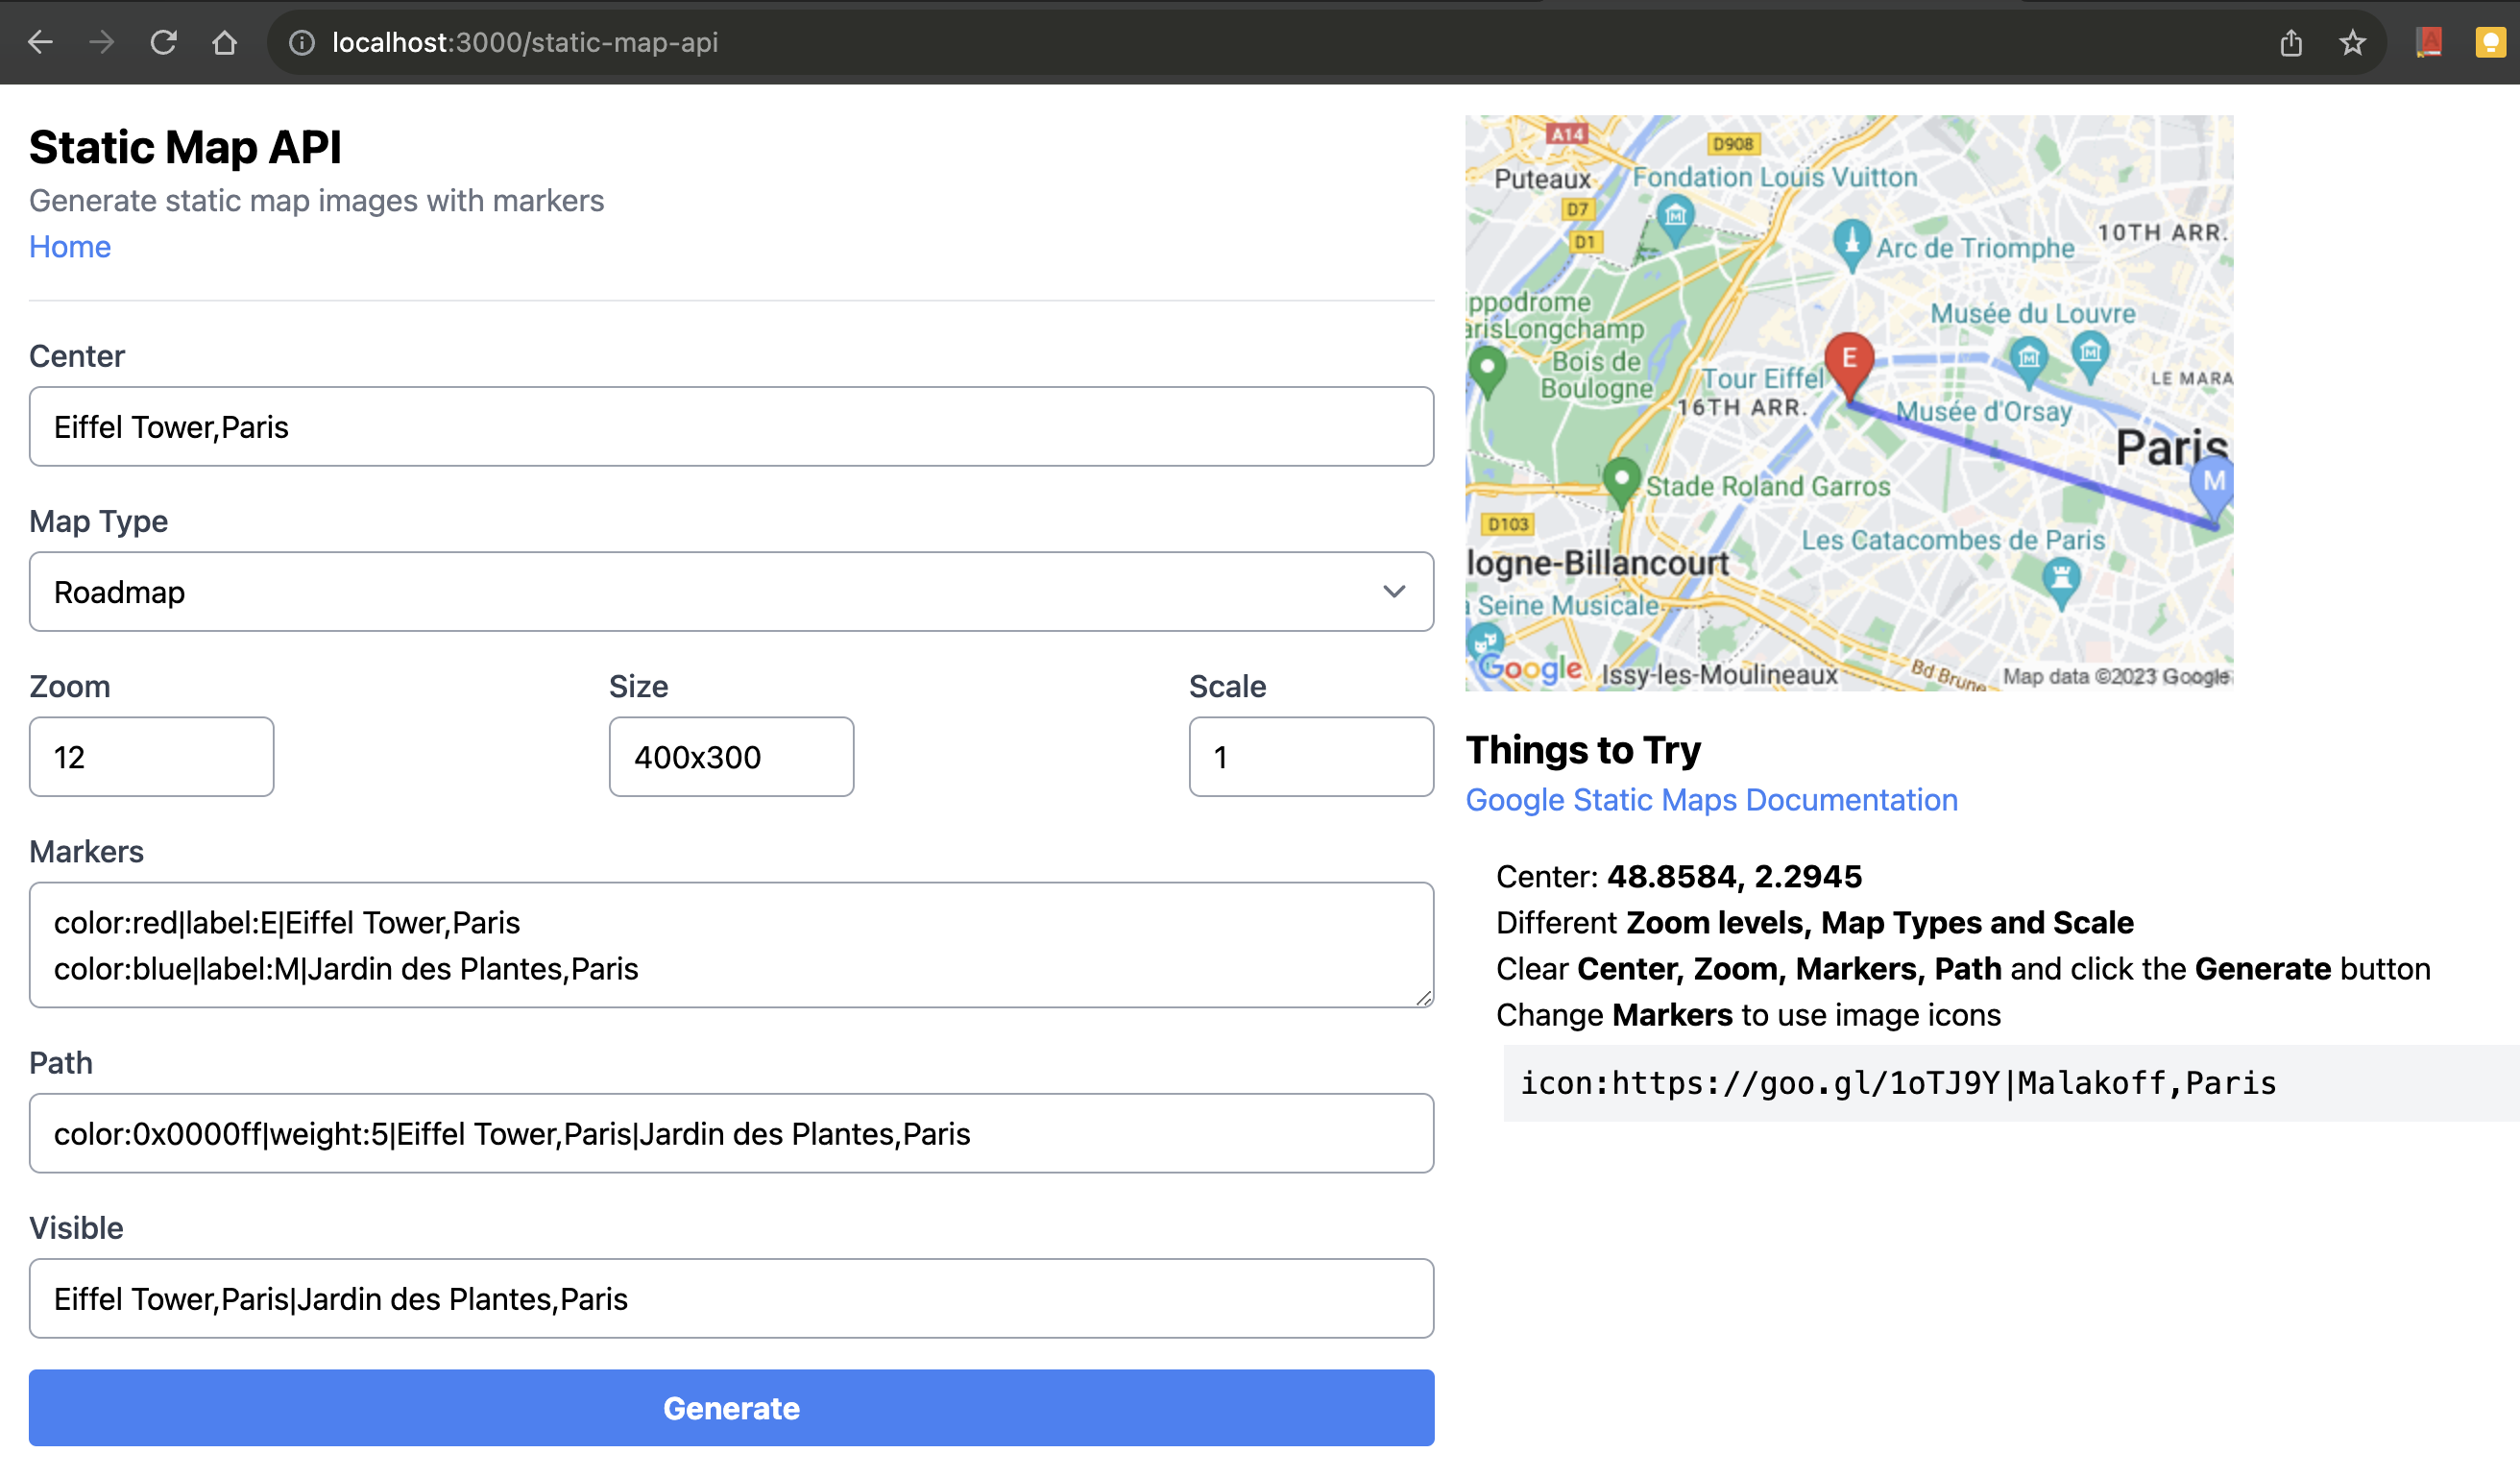Select the Markers textarea
The height and width of the screenshot is (1477, 2520).
point(731,944)
